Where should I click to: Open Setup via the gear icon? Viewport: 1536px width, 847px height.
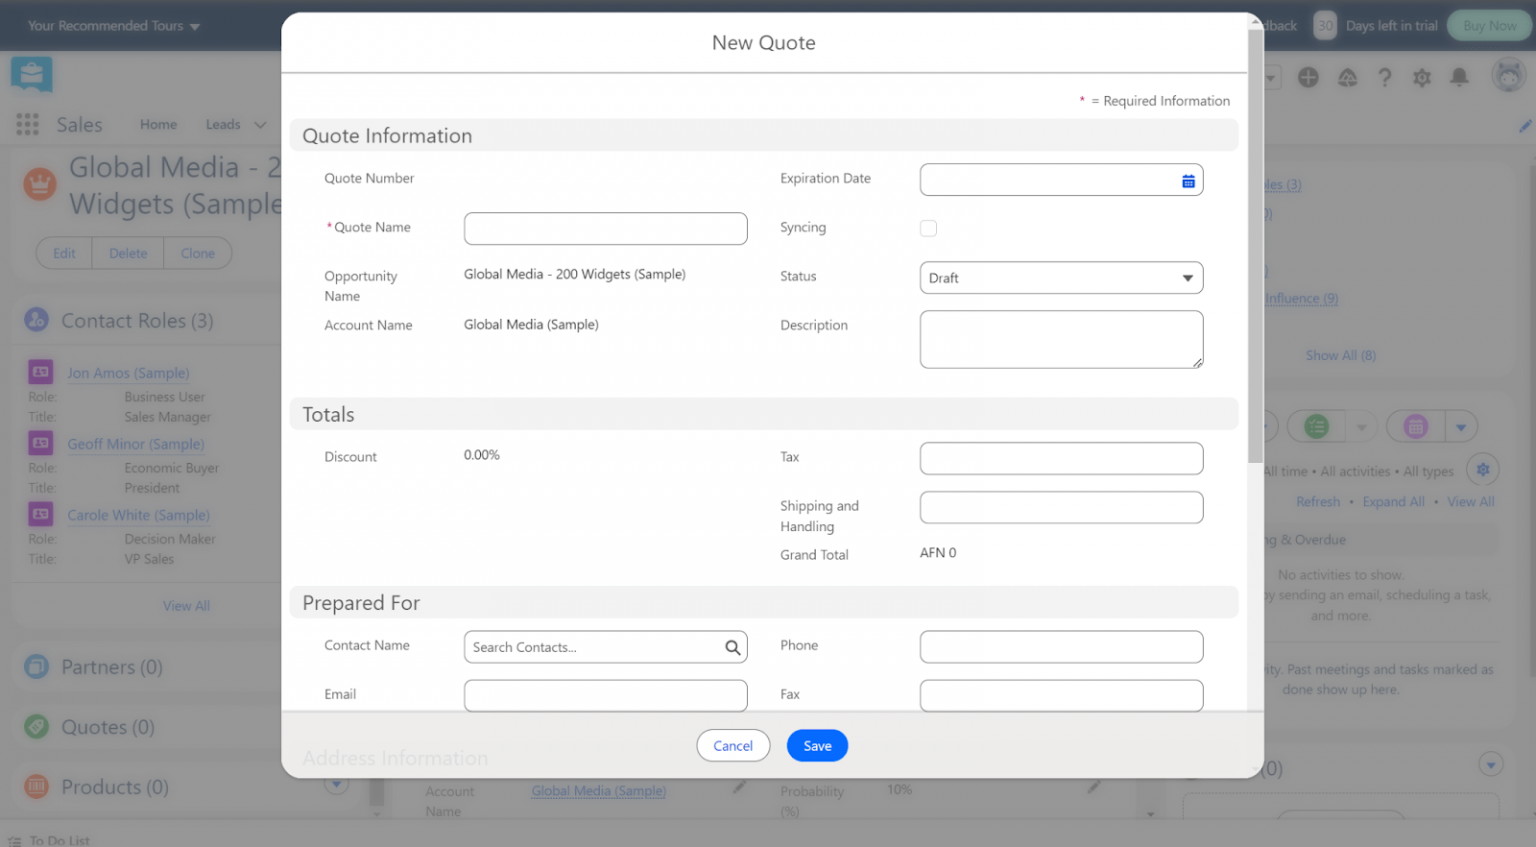click(1421, 76)
